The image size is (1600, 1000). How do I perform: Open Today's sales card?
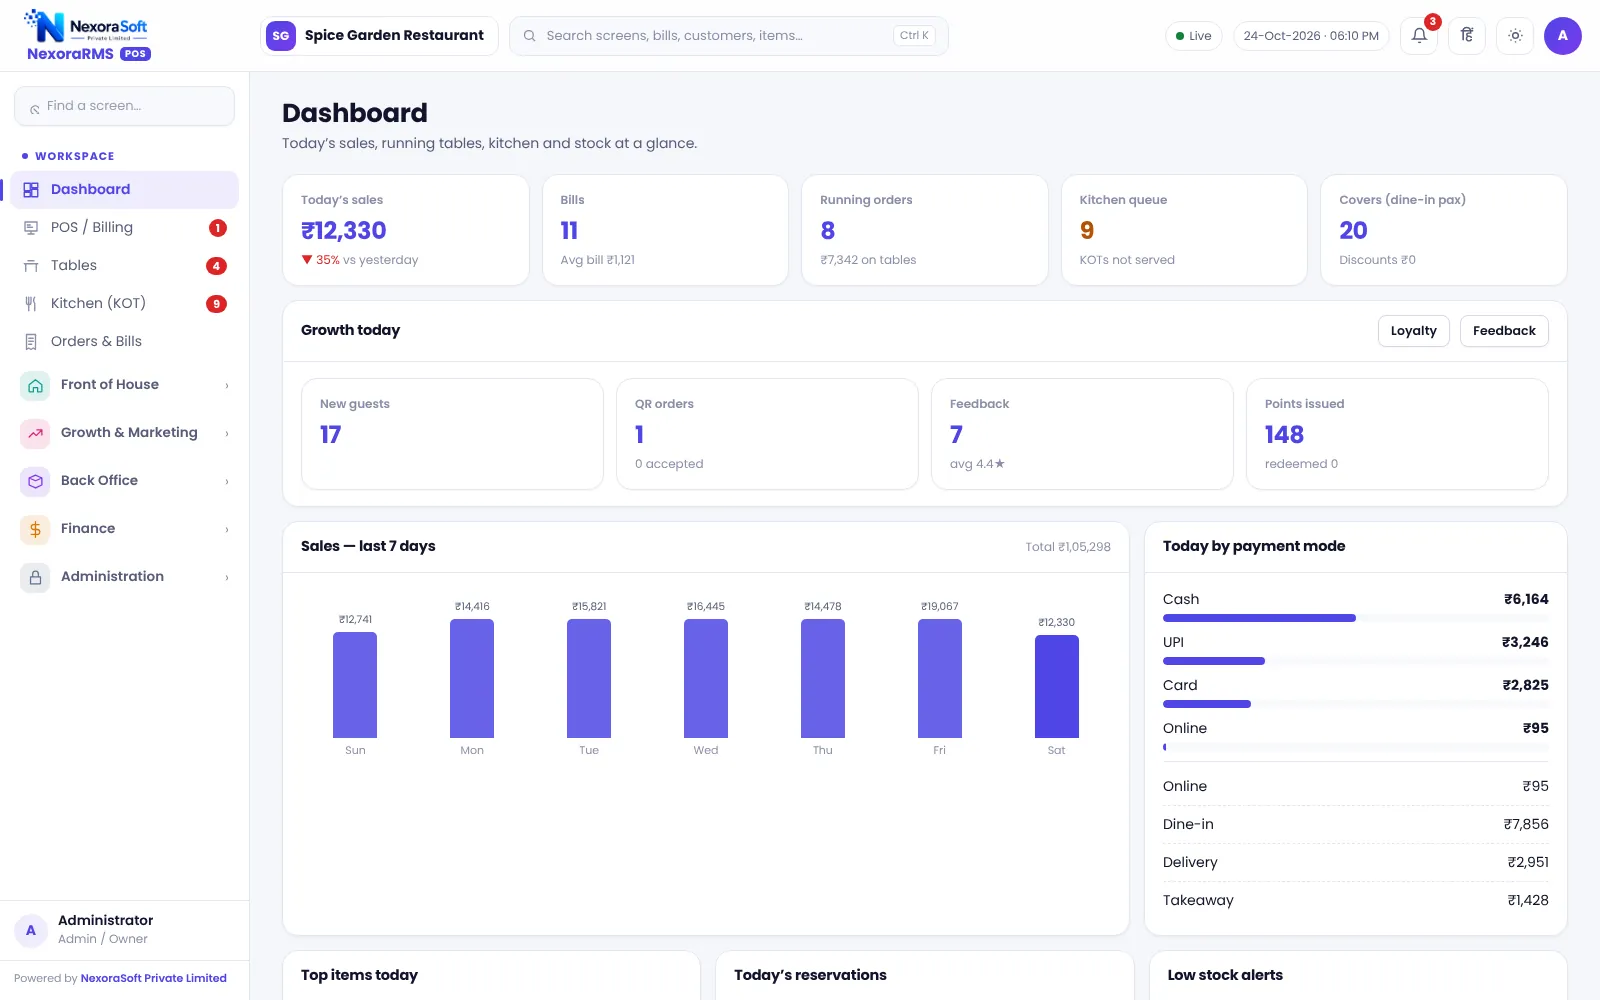[405, 230]
